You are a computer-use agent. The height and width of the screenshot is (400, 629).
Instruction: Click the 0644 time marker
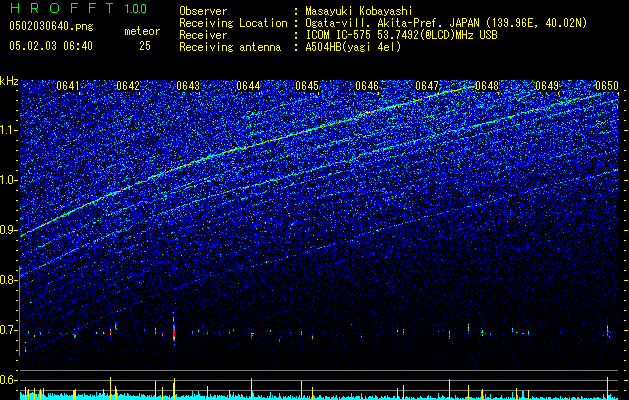pos(248,86)
